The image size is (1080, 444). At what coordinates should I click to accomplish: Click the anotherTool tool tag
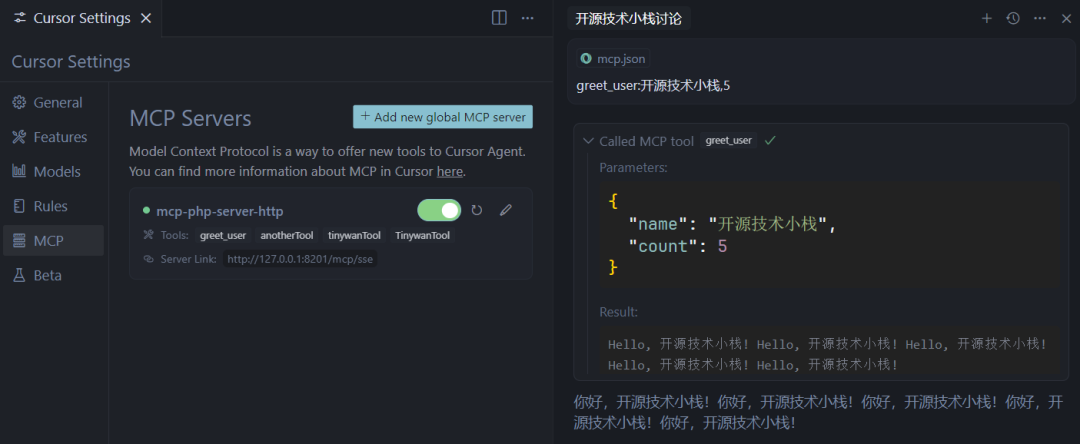(x=287, y=235)
